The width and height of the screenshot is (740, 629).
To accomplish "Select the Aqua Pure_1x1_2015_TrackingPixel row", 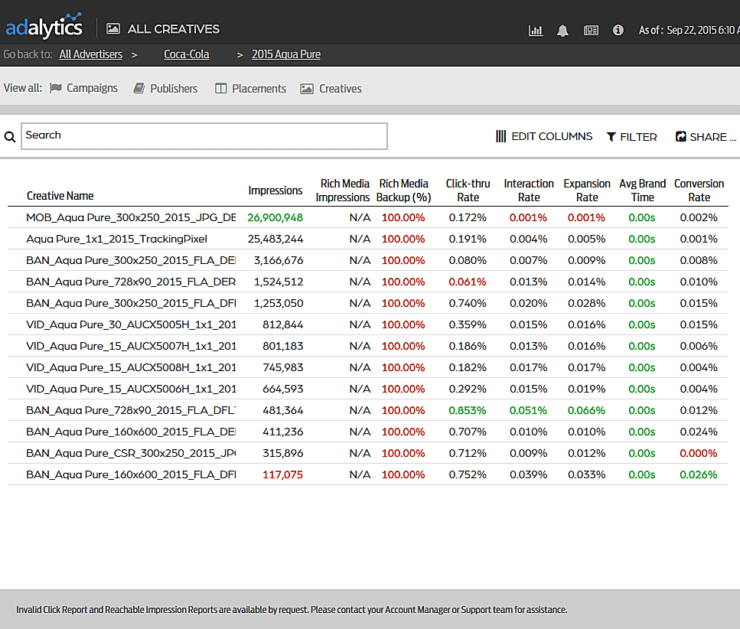I will [x=116, y=239].
